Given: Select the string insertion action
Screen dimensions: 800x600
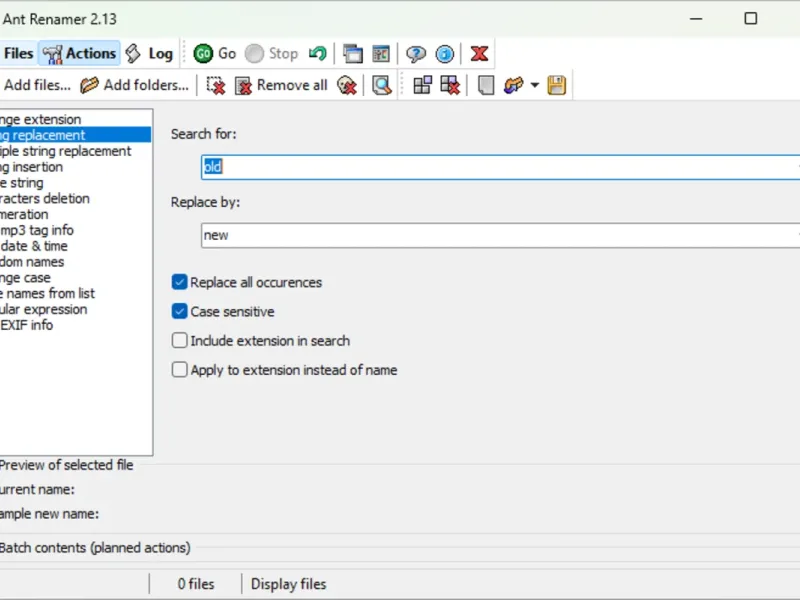Looking at the screenshot, I should click(x=76, y=167).
